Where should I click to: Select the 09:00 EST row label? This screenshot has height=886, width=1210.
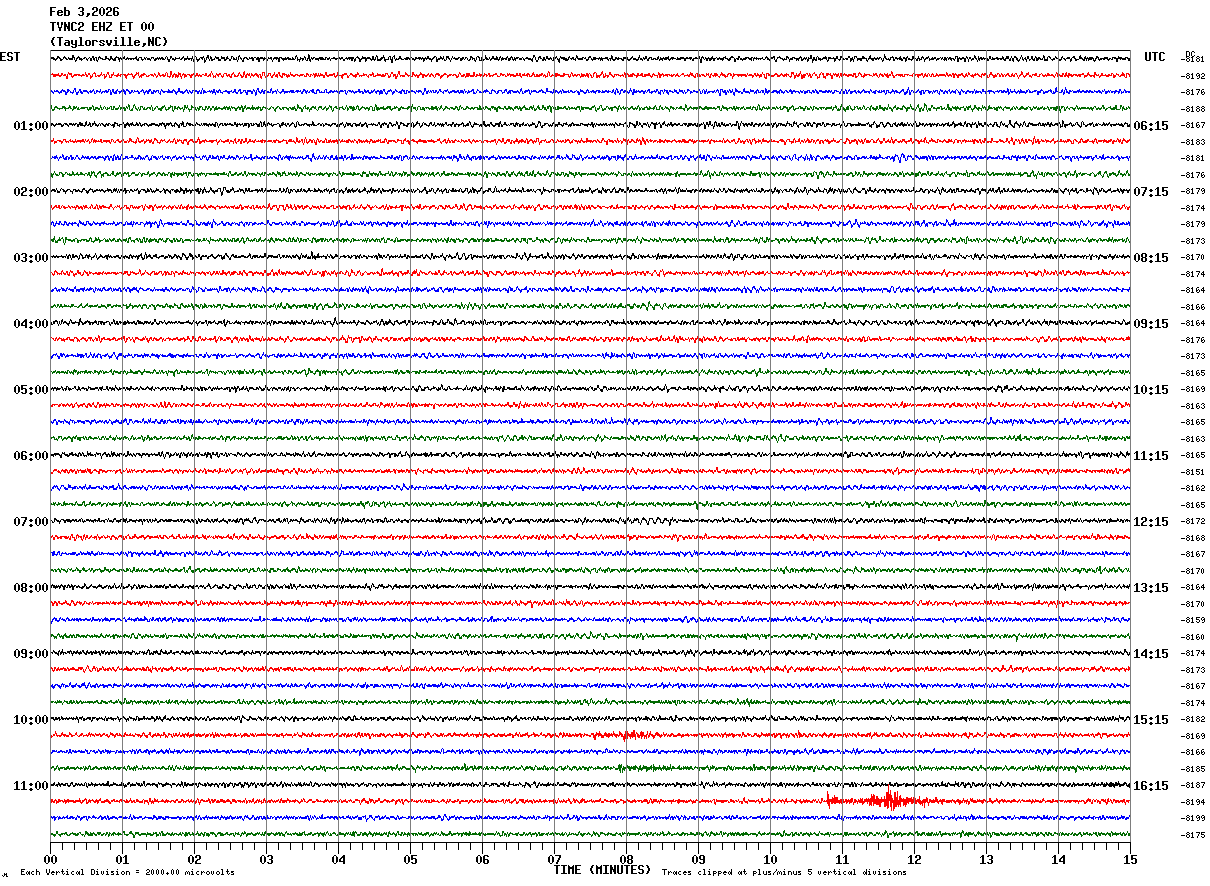[31, 654]
